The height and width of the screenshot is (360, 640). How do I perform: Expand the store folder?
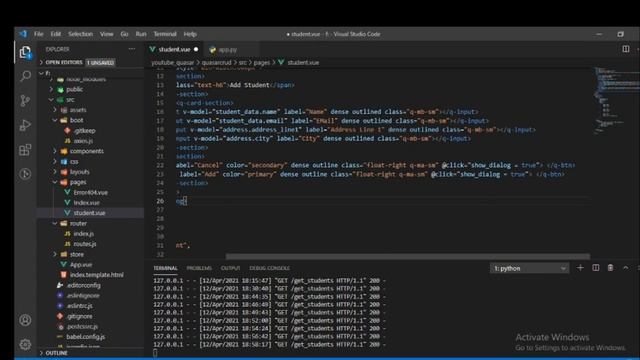click(x=77, y=254)
